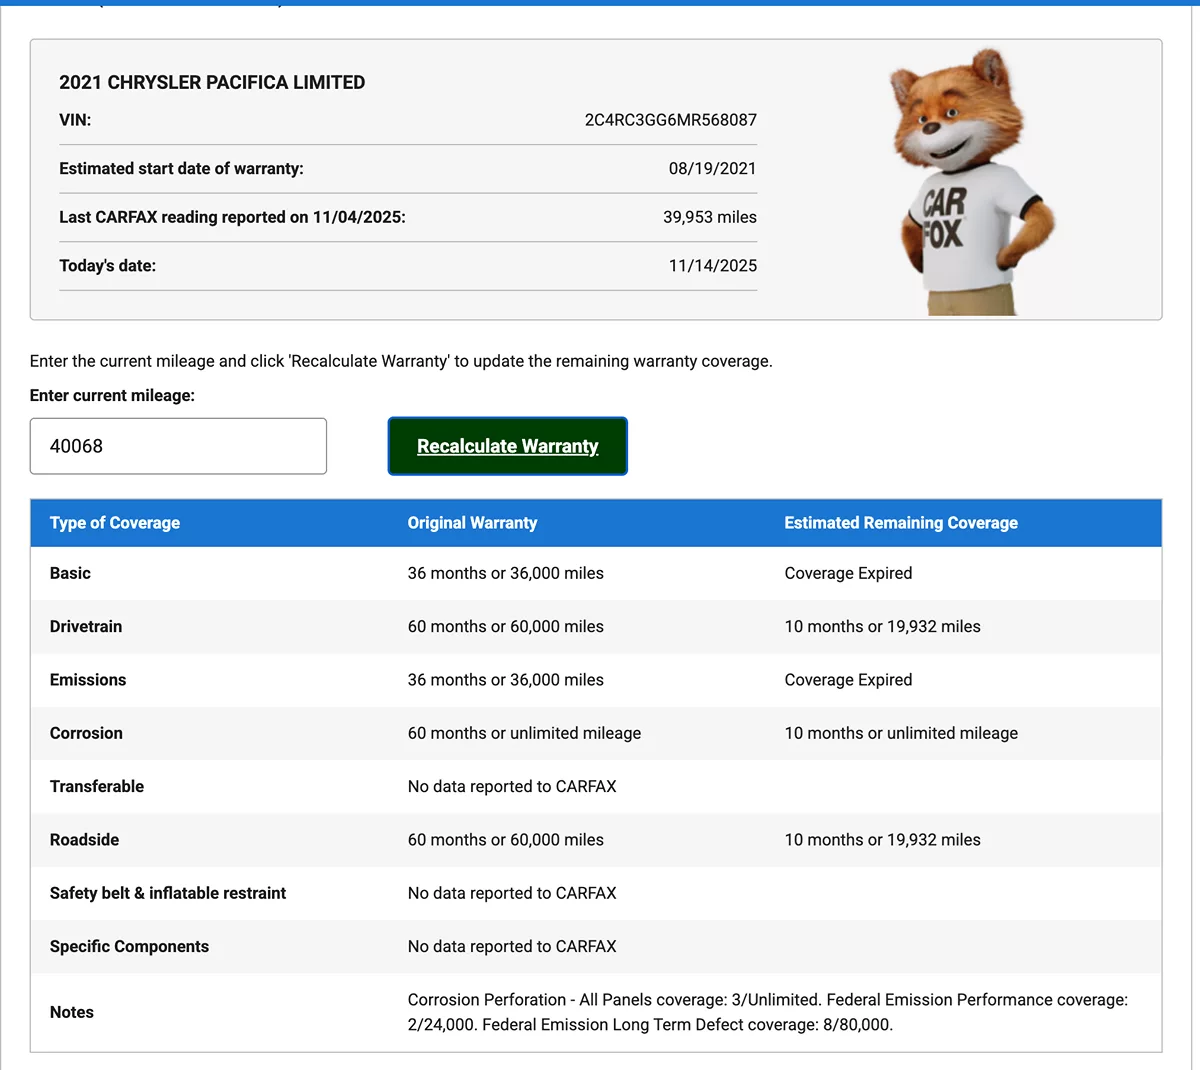Click the Corrosion row label

(x=86, y=733)
